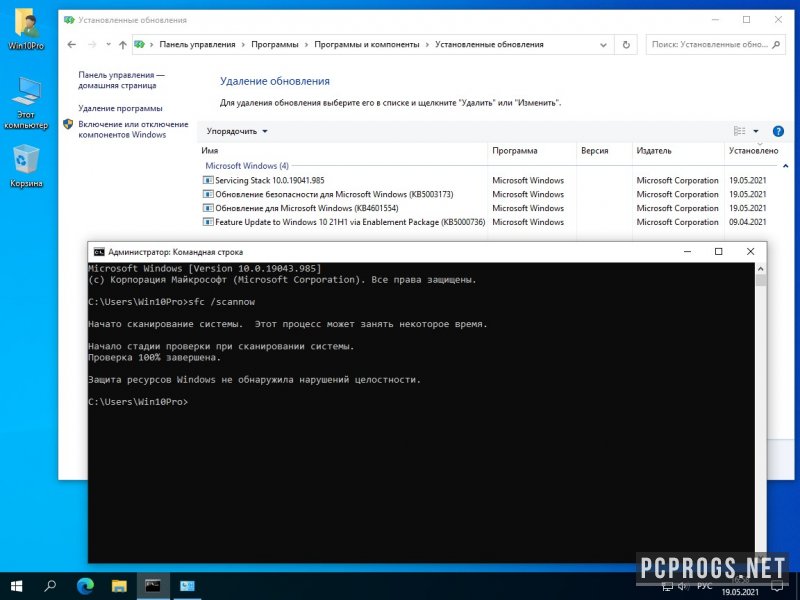The image size is (800, 600).
Task: Sort by the Издатель column header
Action: click(654, 151)
